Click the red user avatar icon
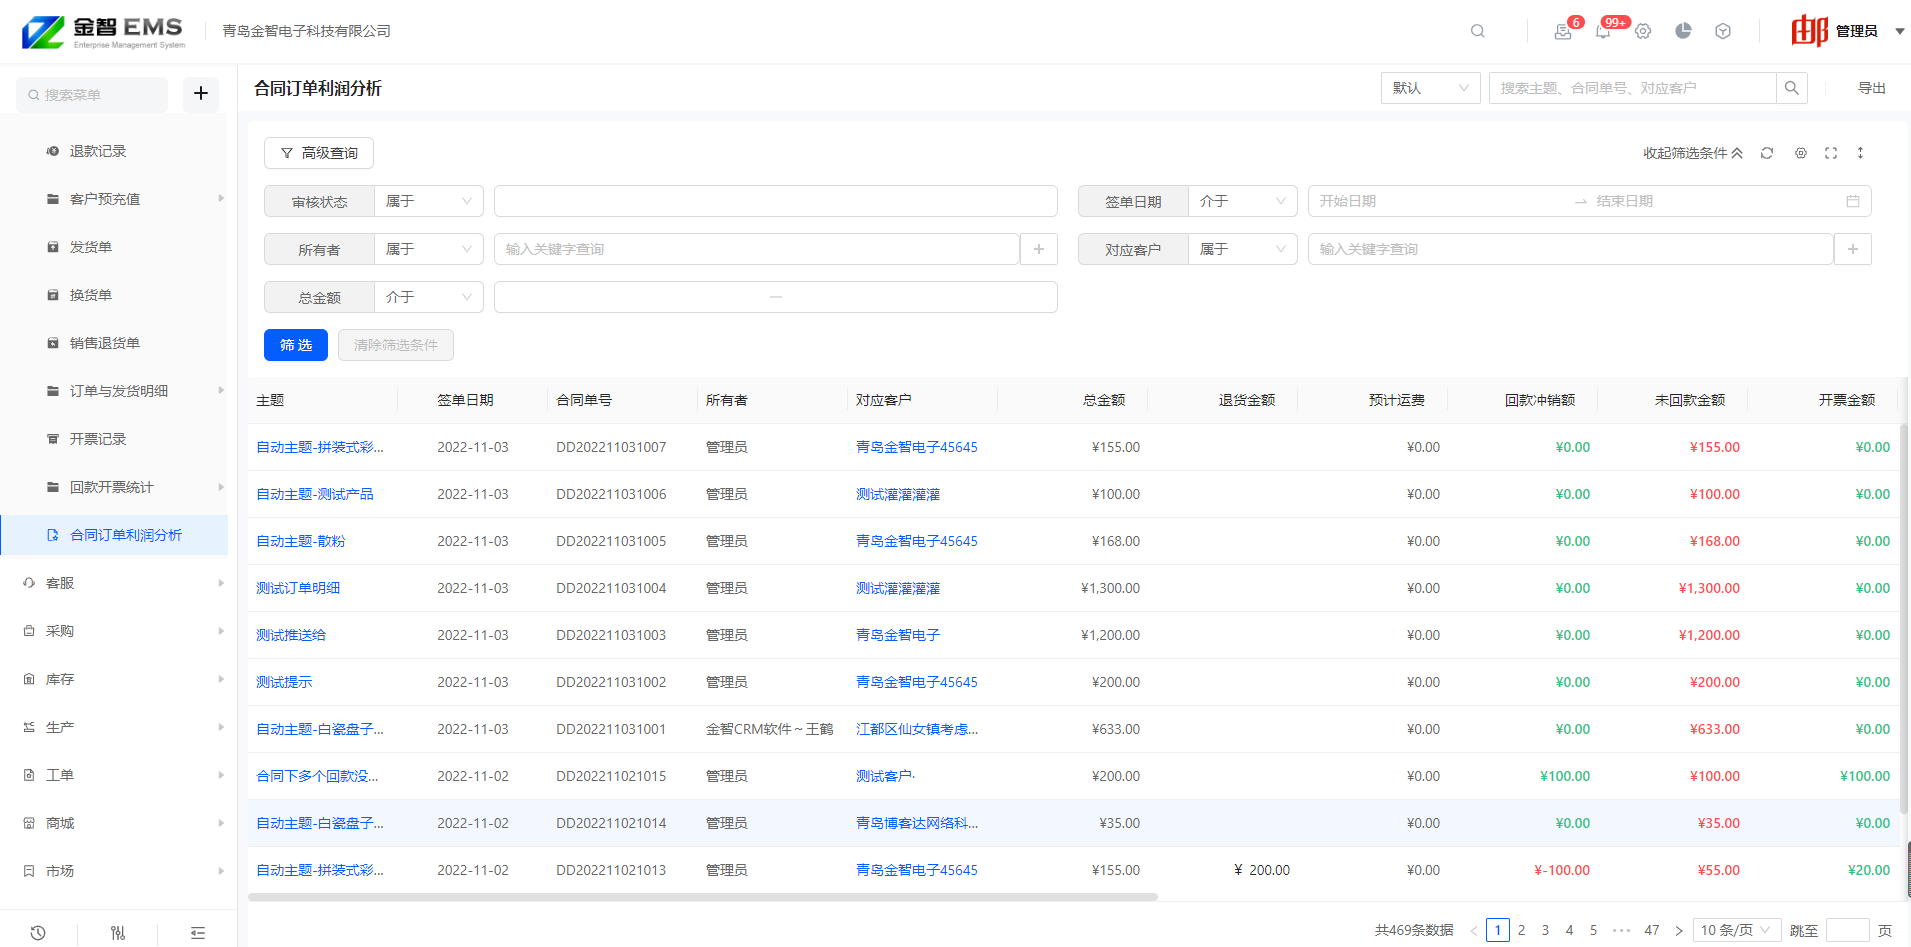This screenshot has height=947, width=1911. point(1809,31)
